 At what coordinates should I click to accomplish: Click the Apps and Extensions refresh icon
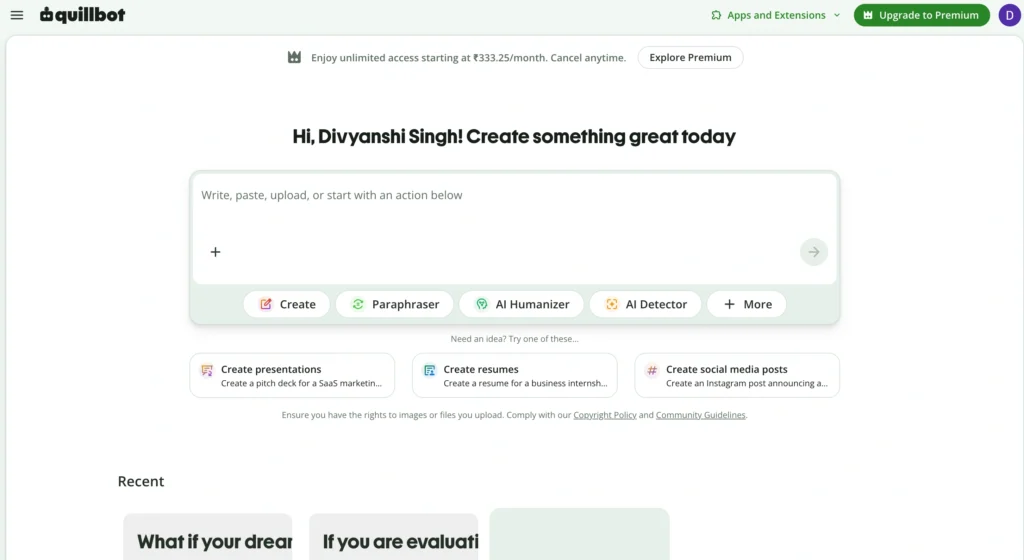[716, 15]
